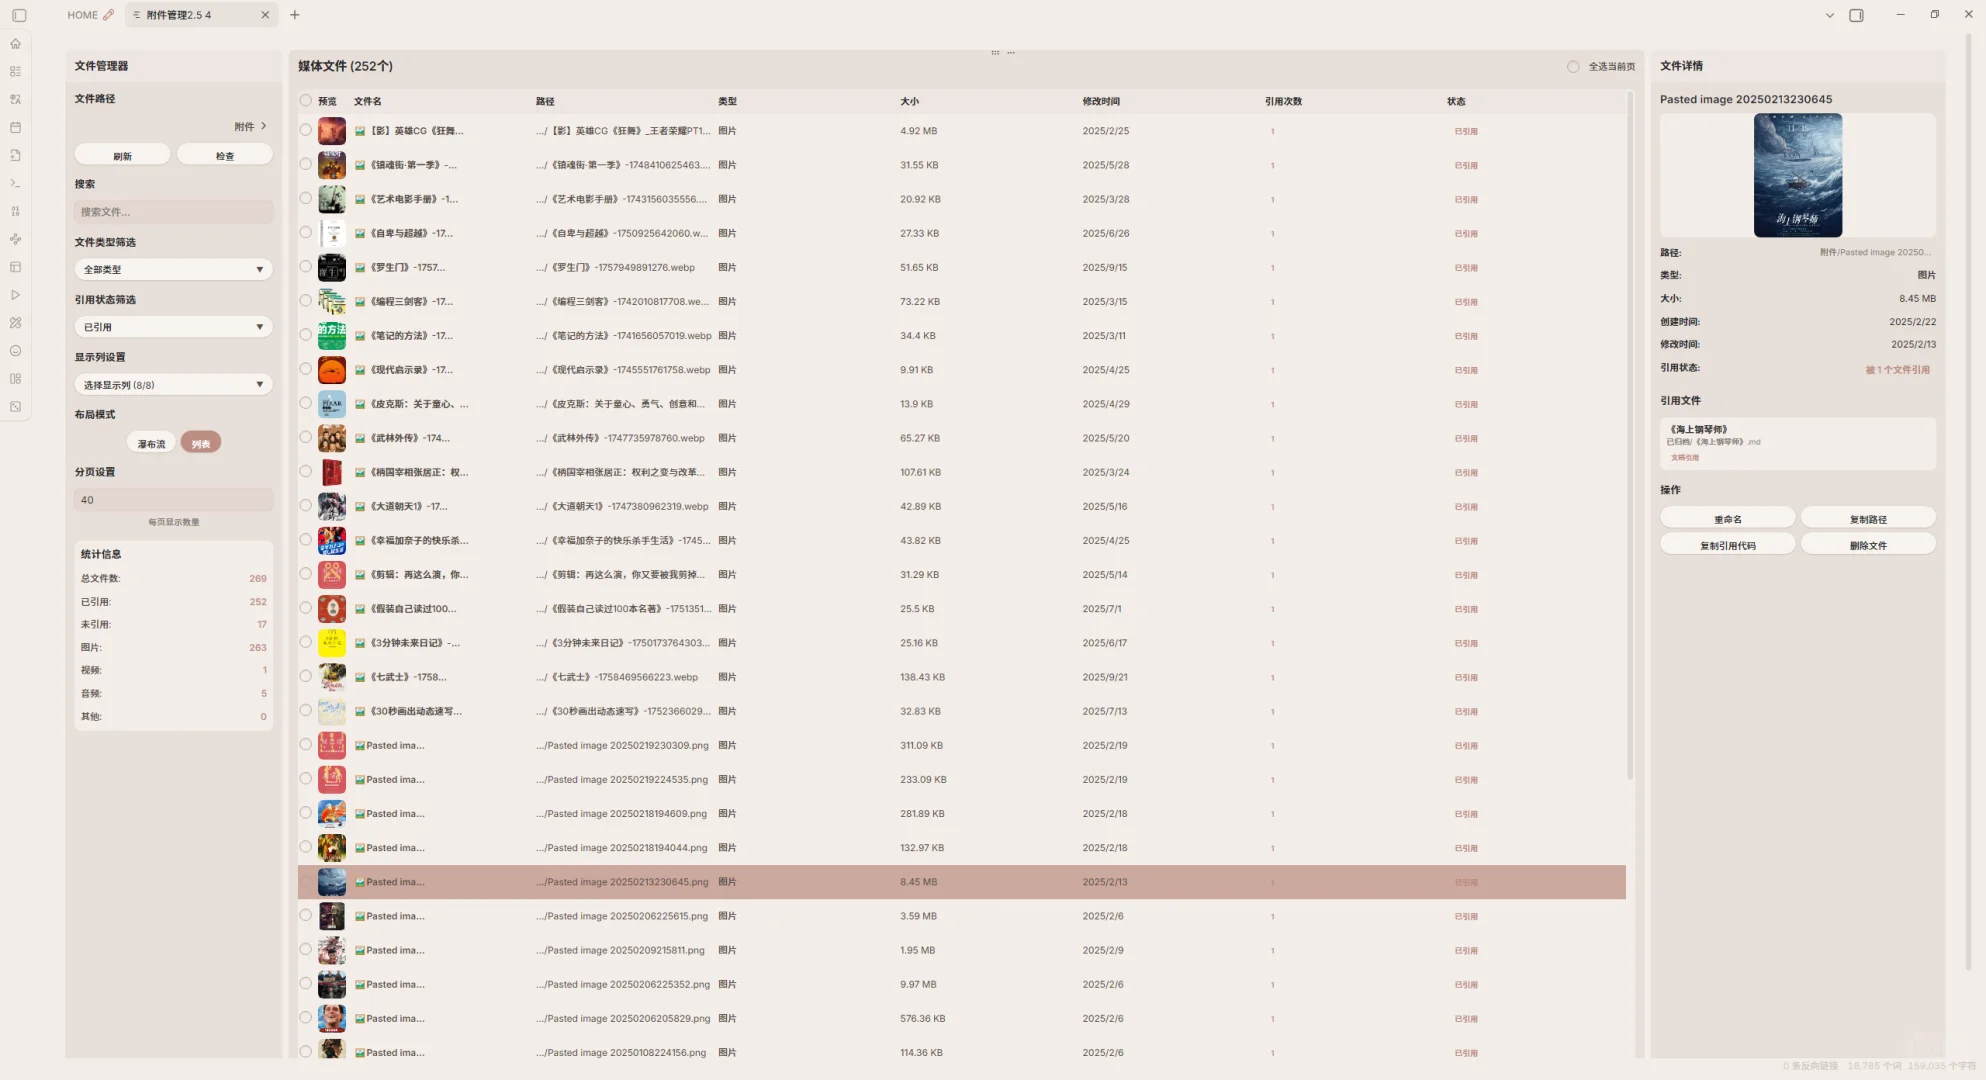Viewport: 1986px width, 1080px height.
Task: Switch to 瀑布流 waterfall layout mode
Action: 151,444
